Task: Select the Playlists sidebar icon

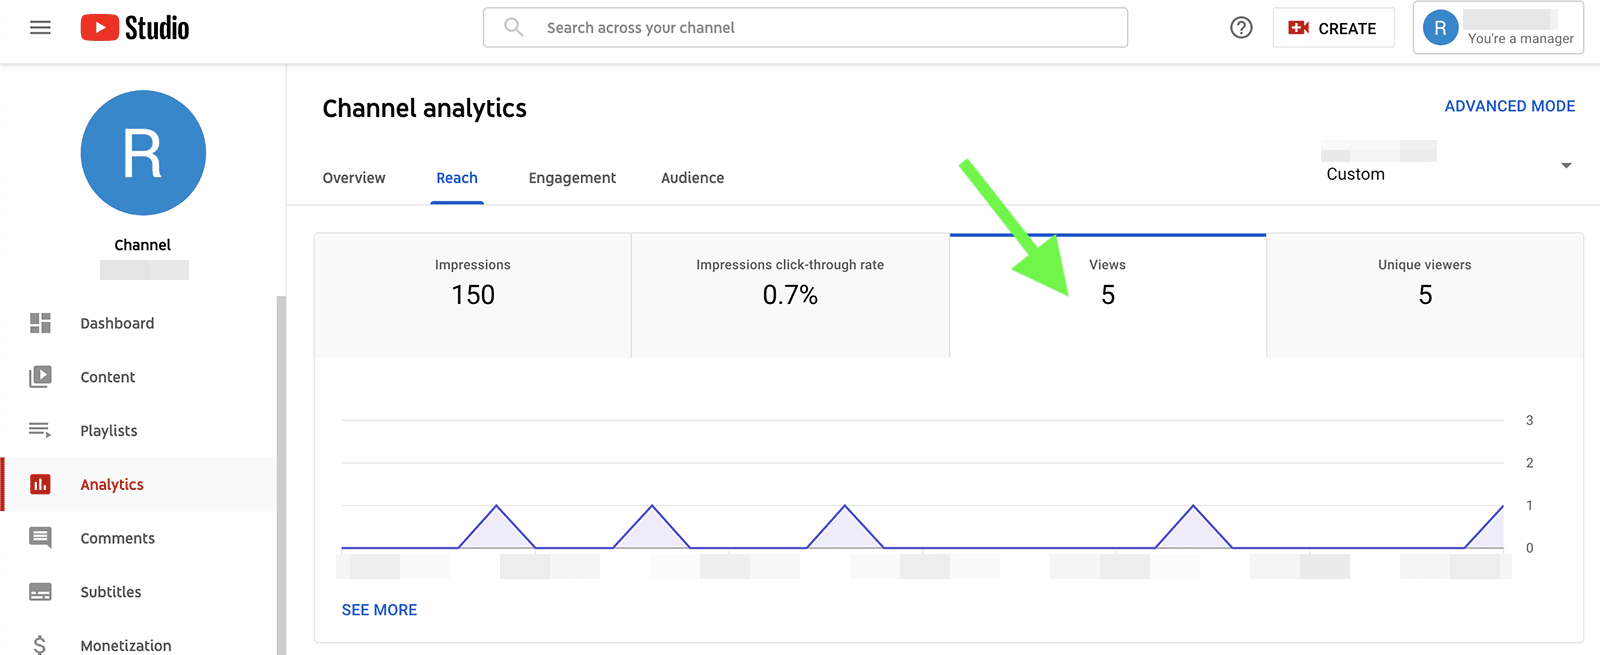Action: tap(40, 430)
